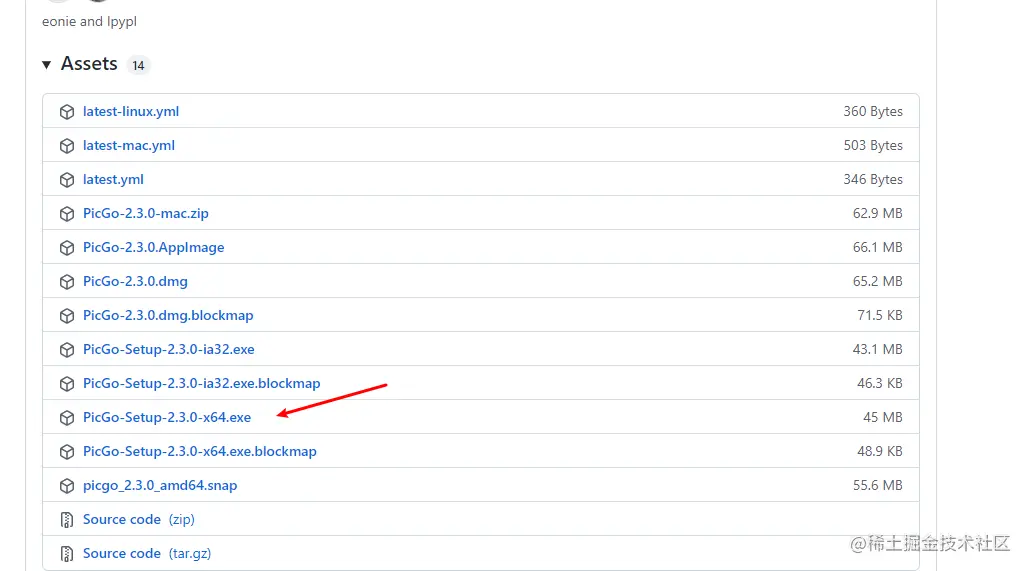Click the package icon beside PicGo-Setup-2.3.0-ia32.exe.blockmap
Screen dimensions: 1028x571
67,384
